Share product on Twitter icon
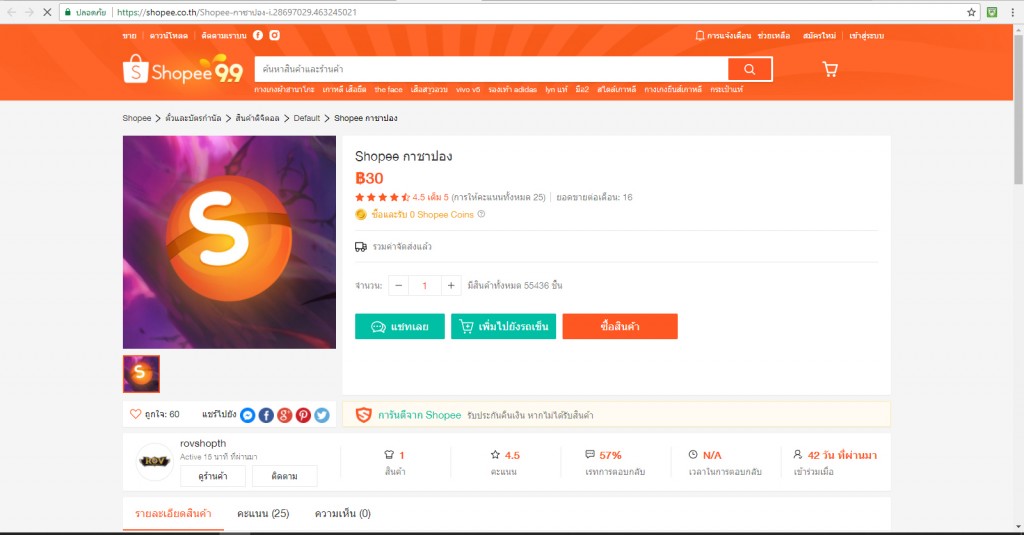1024x535 pixels. pos(322,415)
